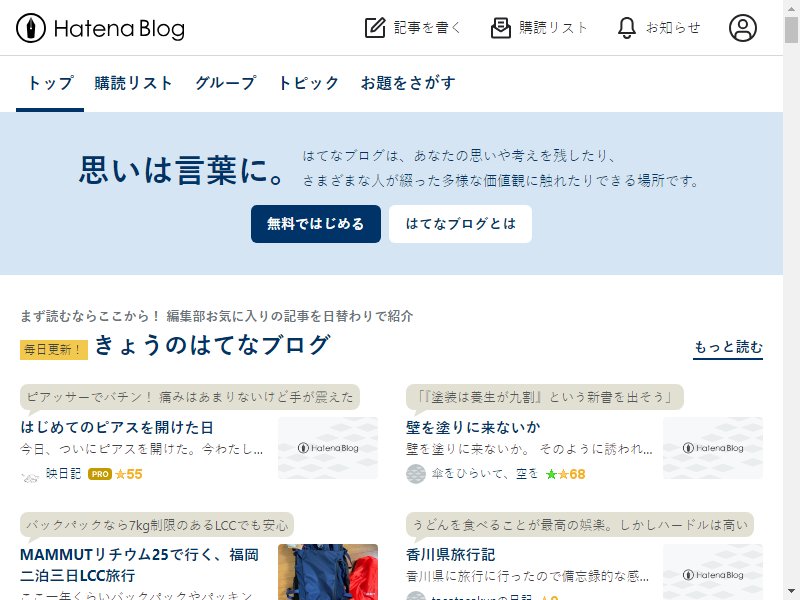Click the Hatena Blog wordmark text
Viewport: 800px width, 600px height.
pyautogui.click(x=119, y=29)
